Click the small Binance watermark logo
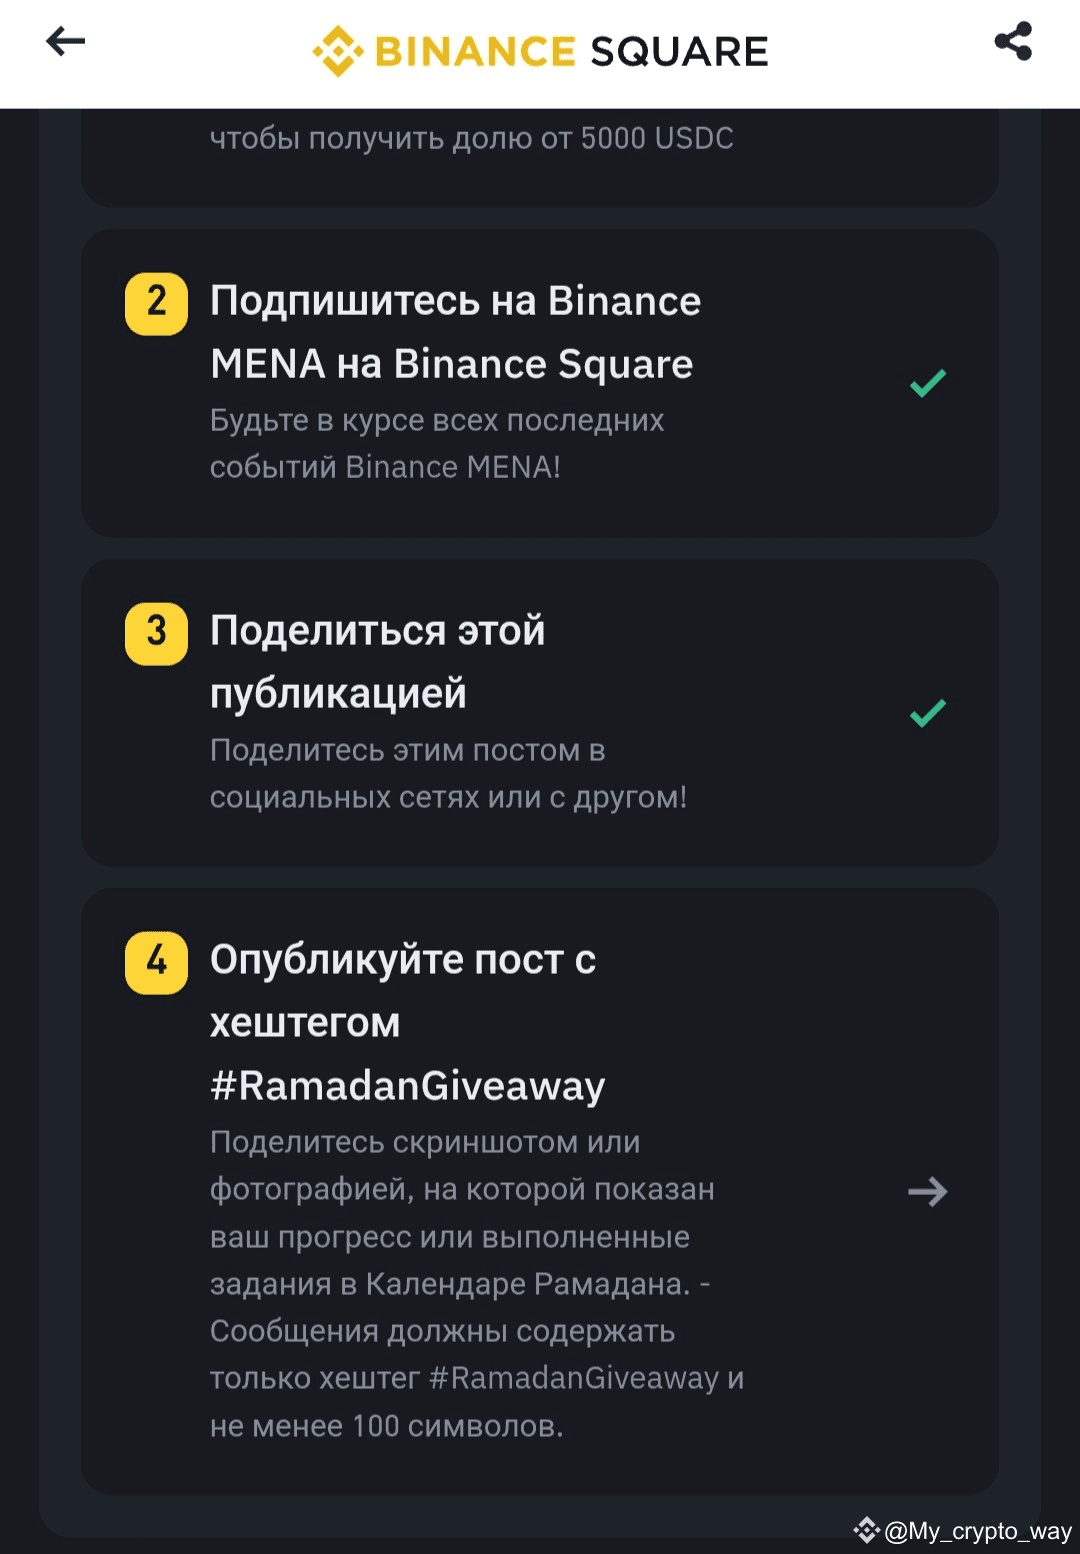This screenshot has height=1554, width=1080. tap(866, 1530)
